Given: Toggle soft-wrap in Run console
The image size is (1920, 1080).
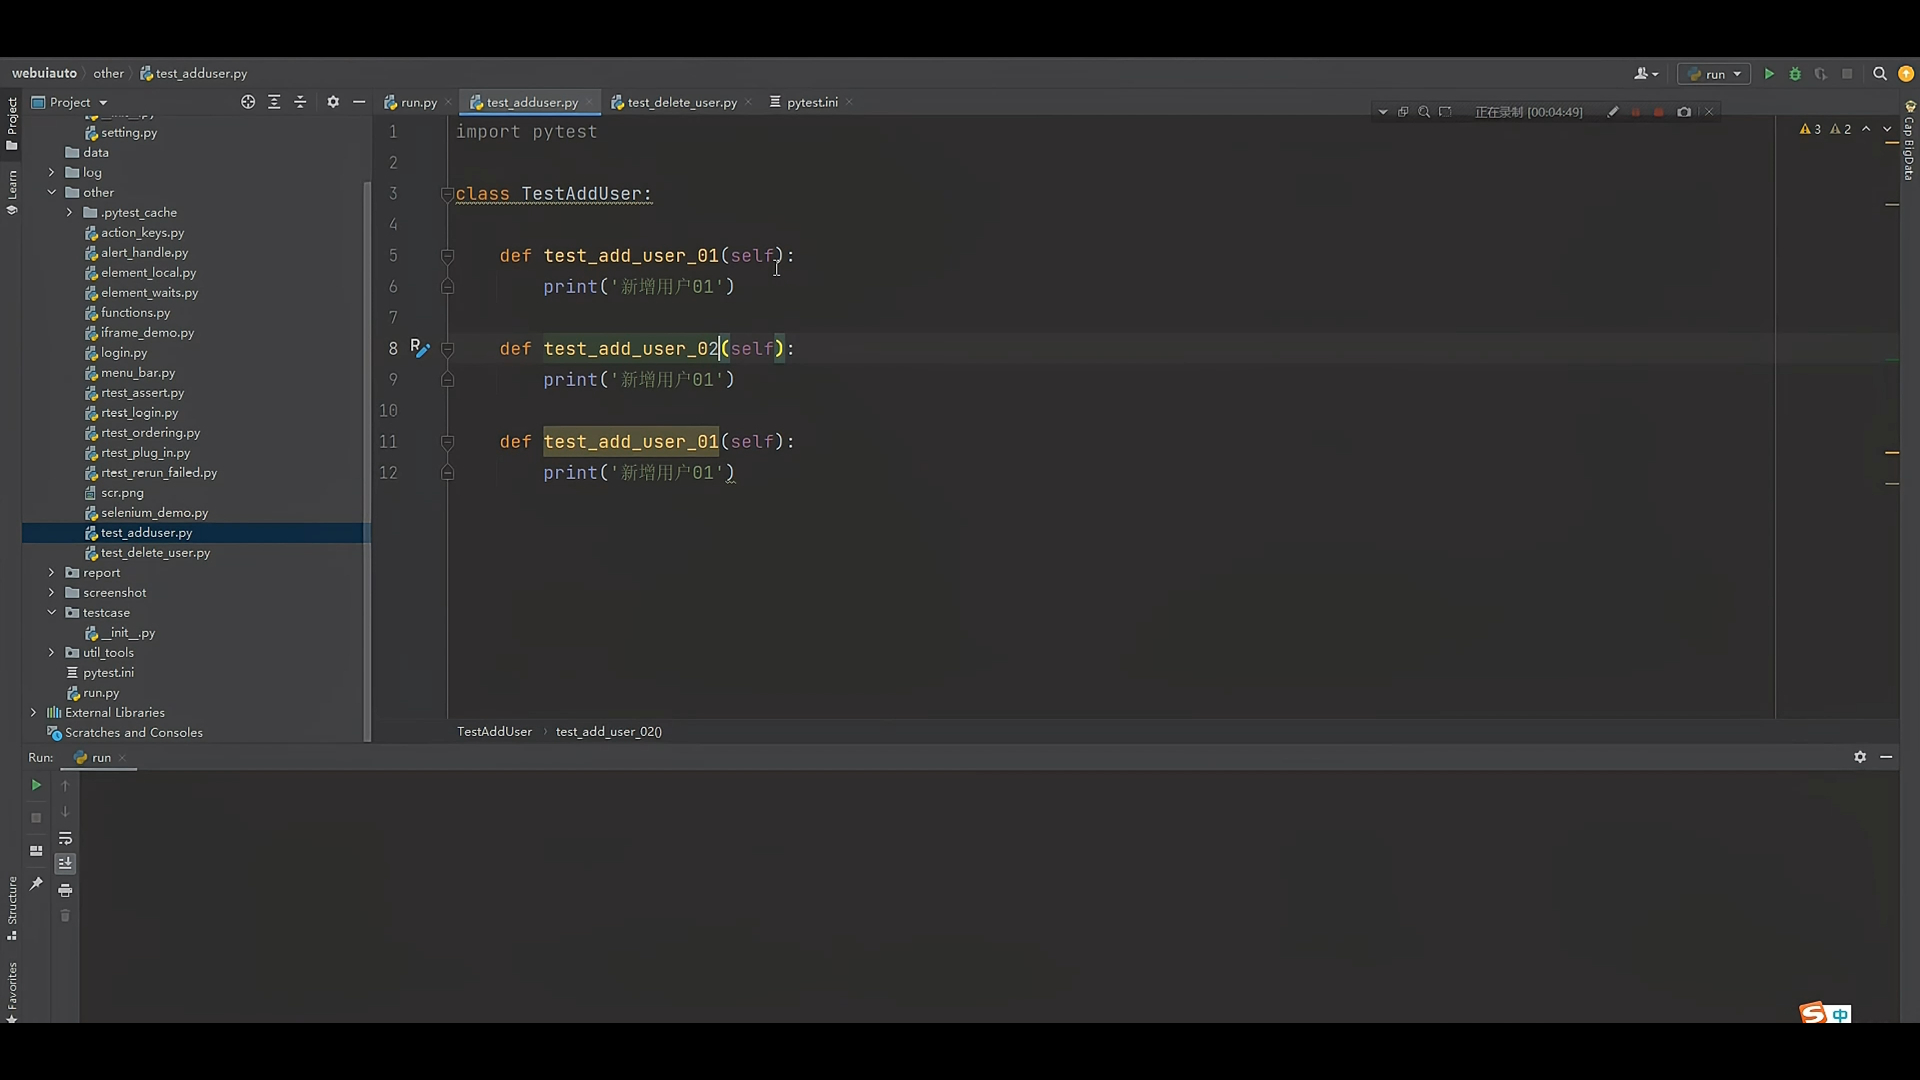Looking at the screenshot, I should [x=65, y=838].
